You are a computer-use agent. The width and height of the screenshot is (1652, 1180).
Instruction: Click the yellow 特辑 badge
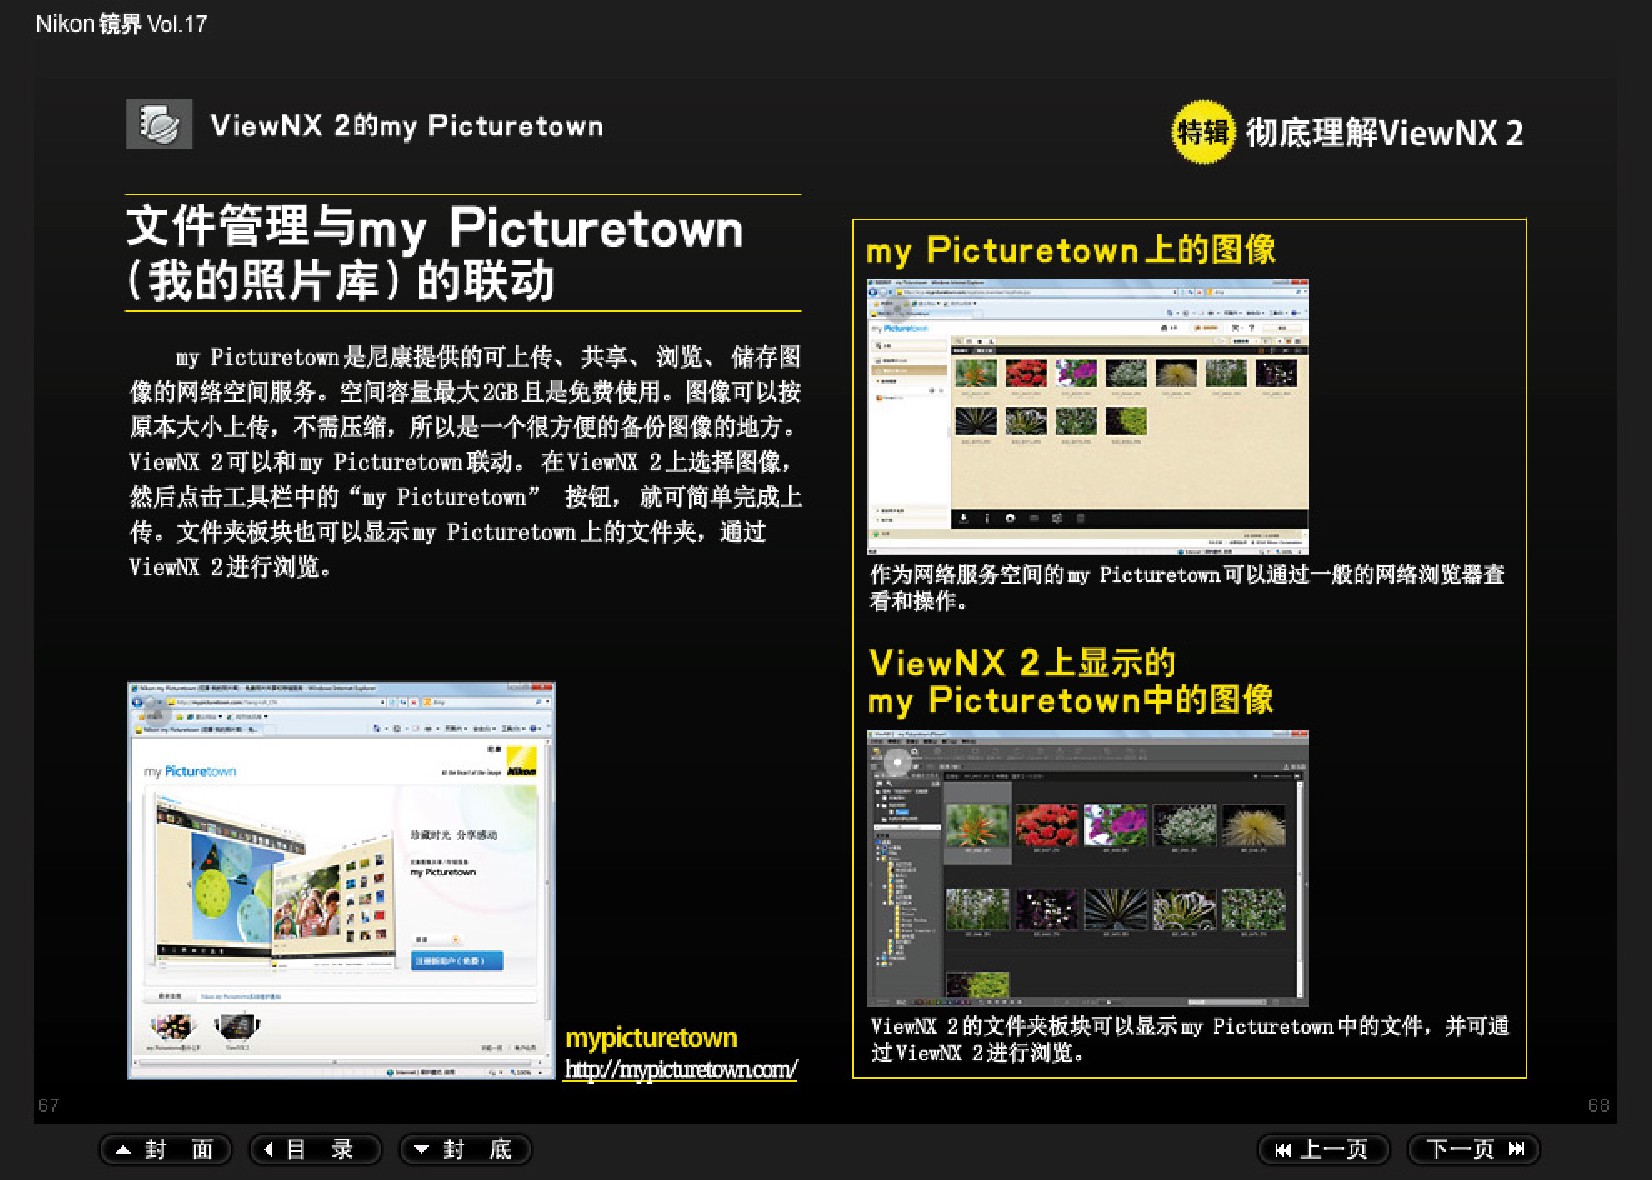1202,131
